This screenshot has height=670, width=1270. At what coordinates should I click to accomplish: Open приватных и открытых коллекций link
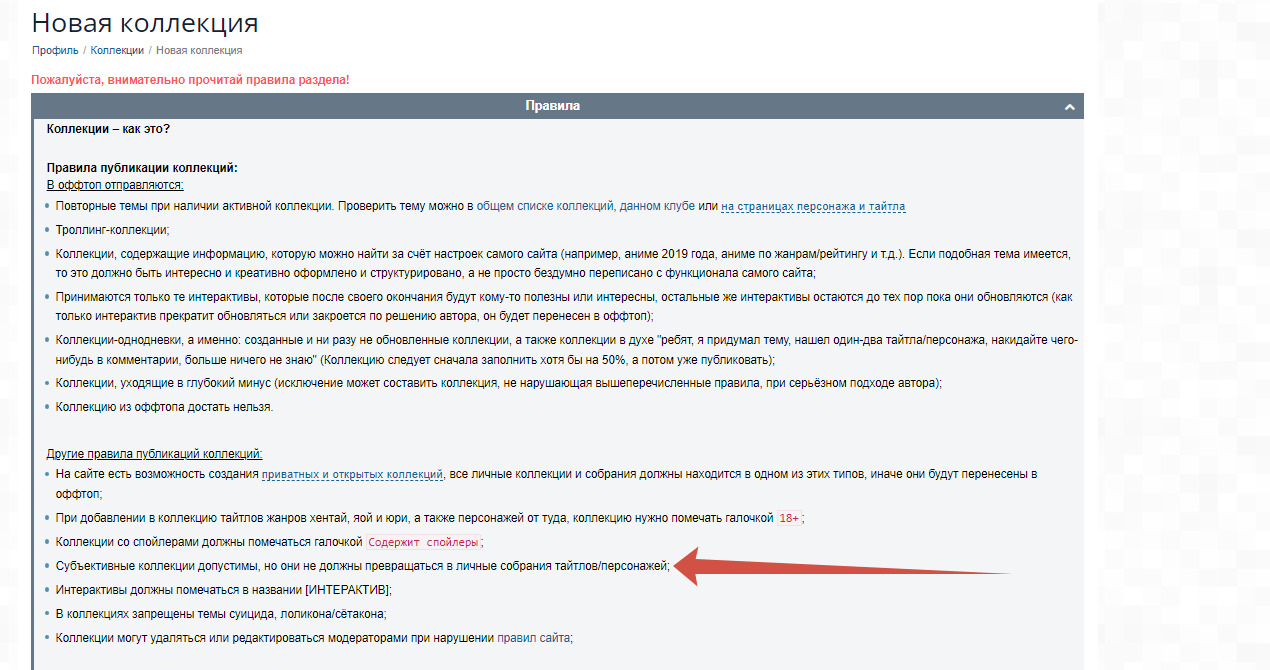pyautogui.click(x=352, y=474)
